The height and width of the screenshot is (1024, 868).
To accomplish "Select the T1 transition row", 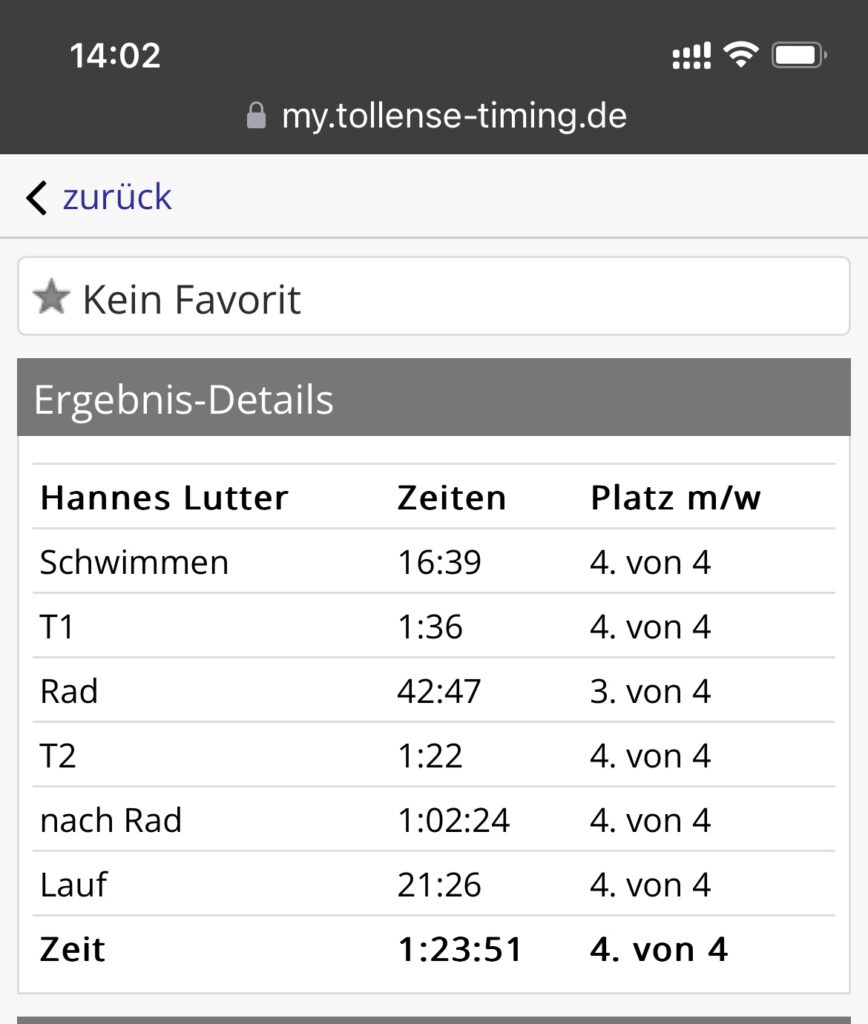I will point(434,626).
